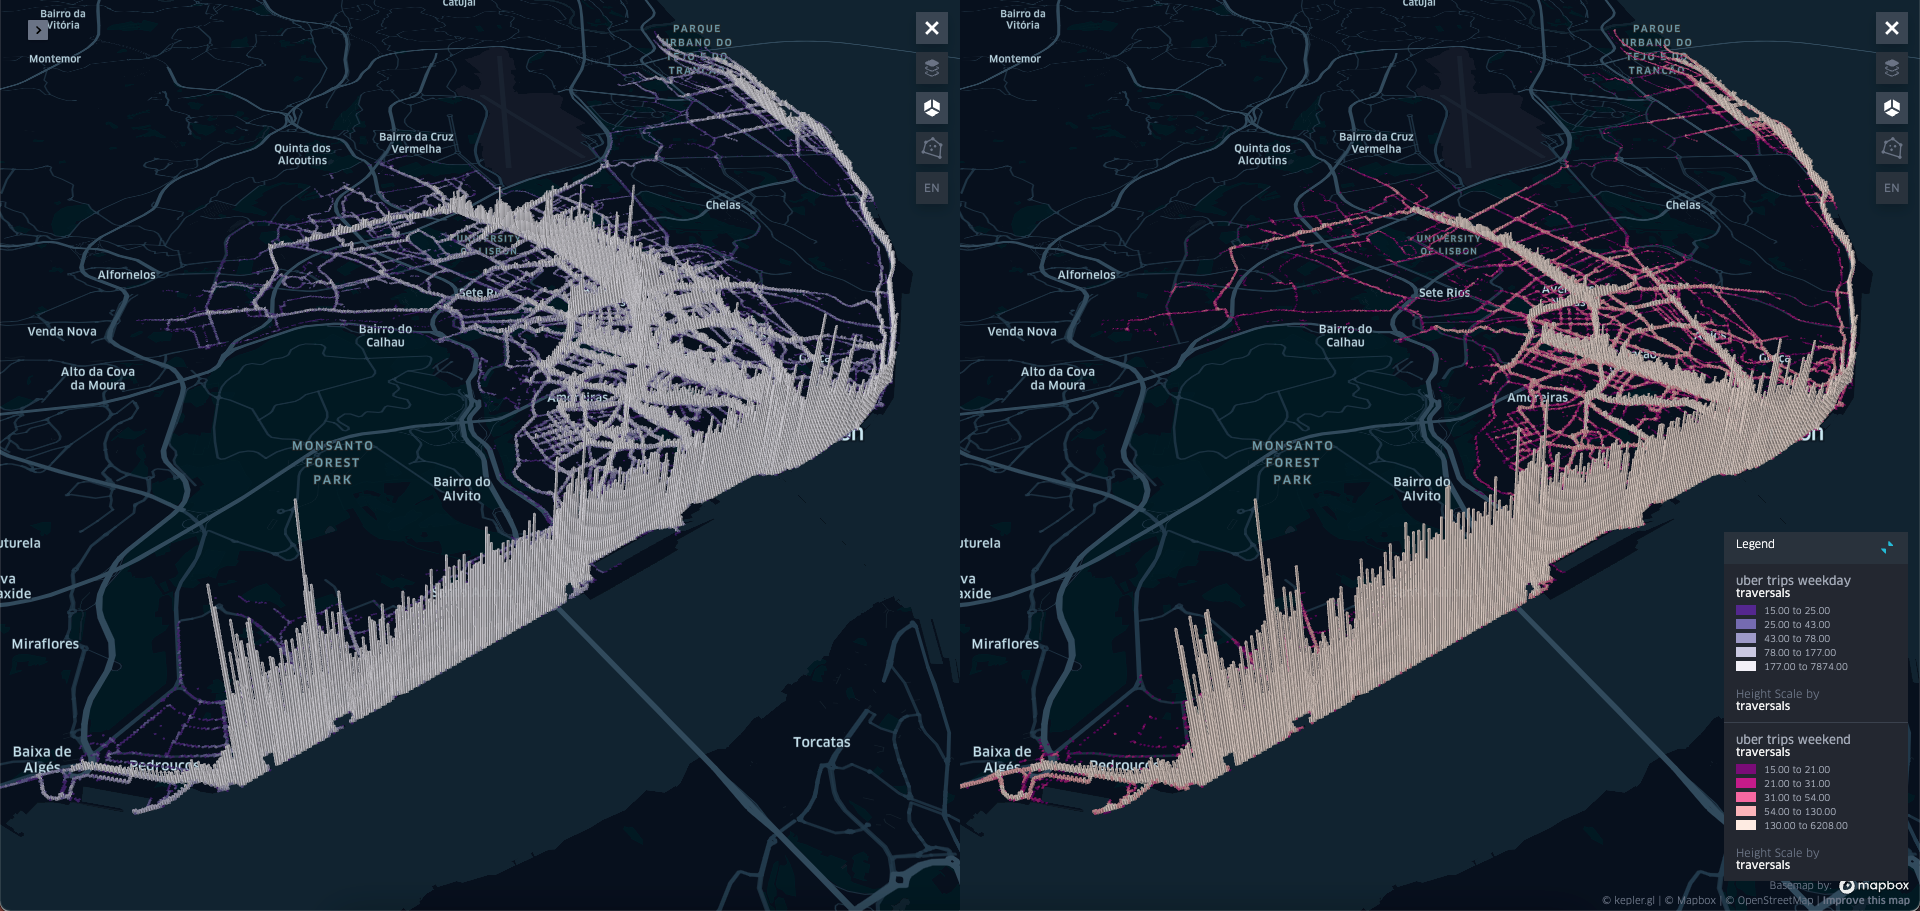1920x911 pixels.
Task: Click '177.00 to 7874.00' legend range text
Action: tap(1806, 666)
